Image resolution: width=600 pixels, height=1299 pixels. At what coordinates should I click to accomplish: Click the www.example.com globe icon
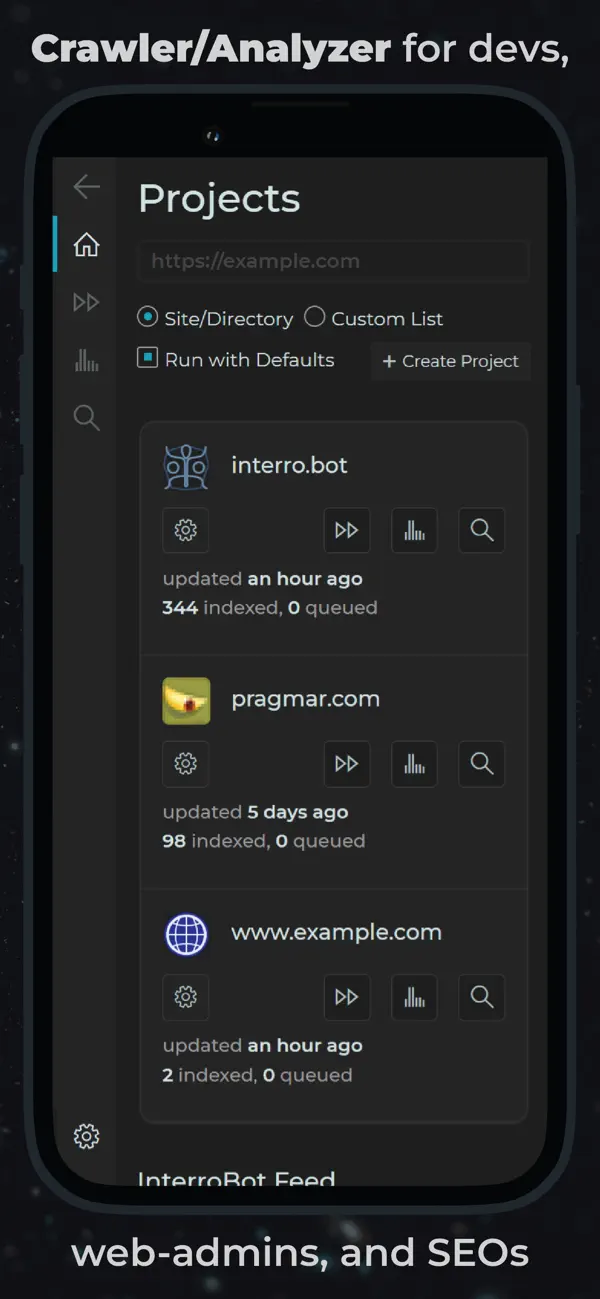coord(186,934)
